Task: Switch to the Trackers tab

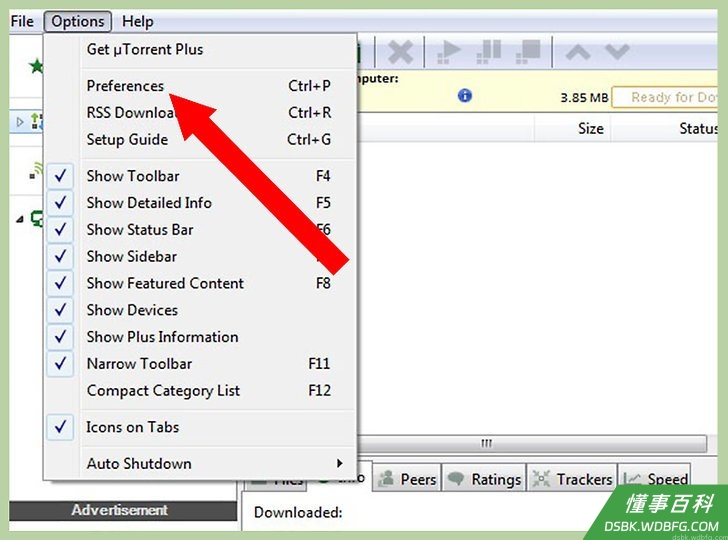Action: click(x=572, y=478)
